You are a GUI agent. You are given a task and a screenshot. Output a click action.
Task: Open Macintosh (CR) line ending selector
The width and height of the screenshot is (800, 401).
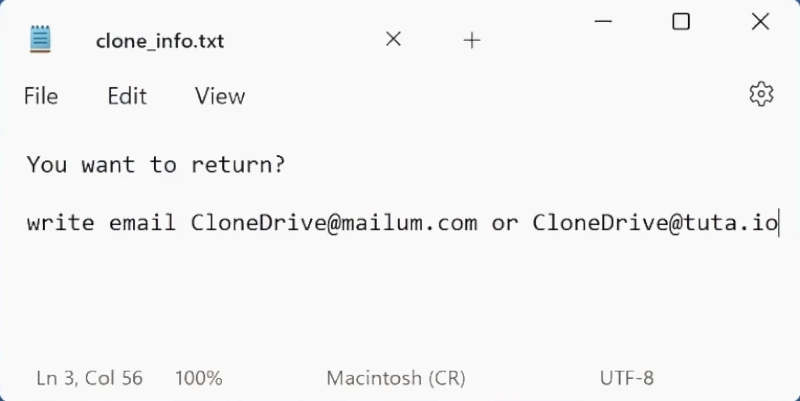tap(396, 378)
